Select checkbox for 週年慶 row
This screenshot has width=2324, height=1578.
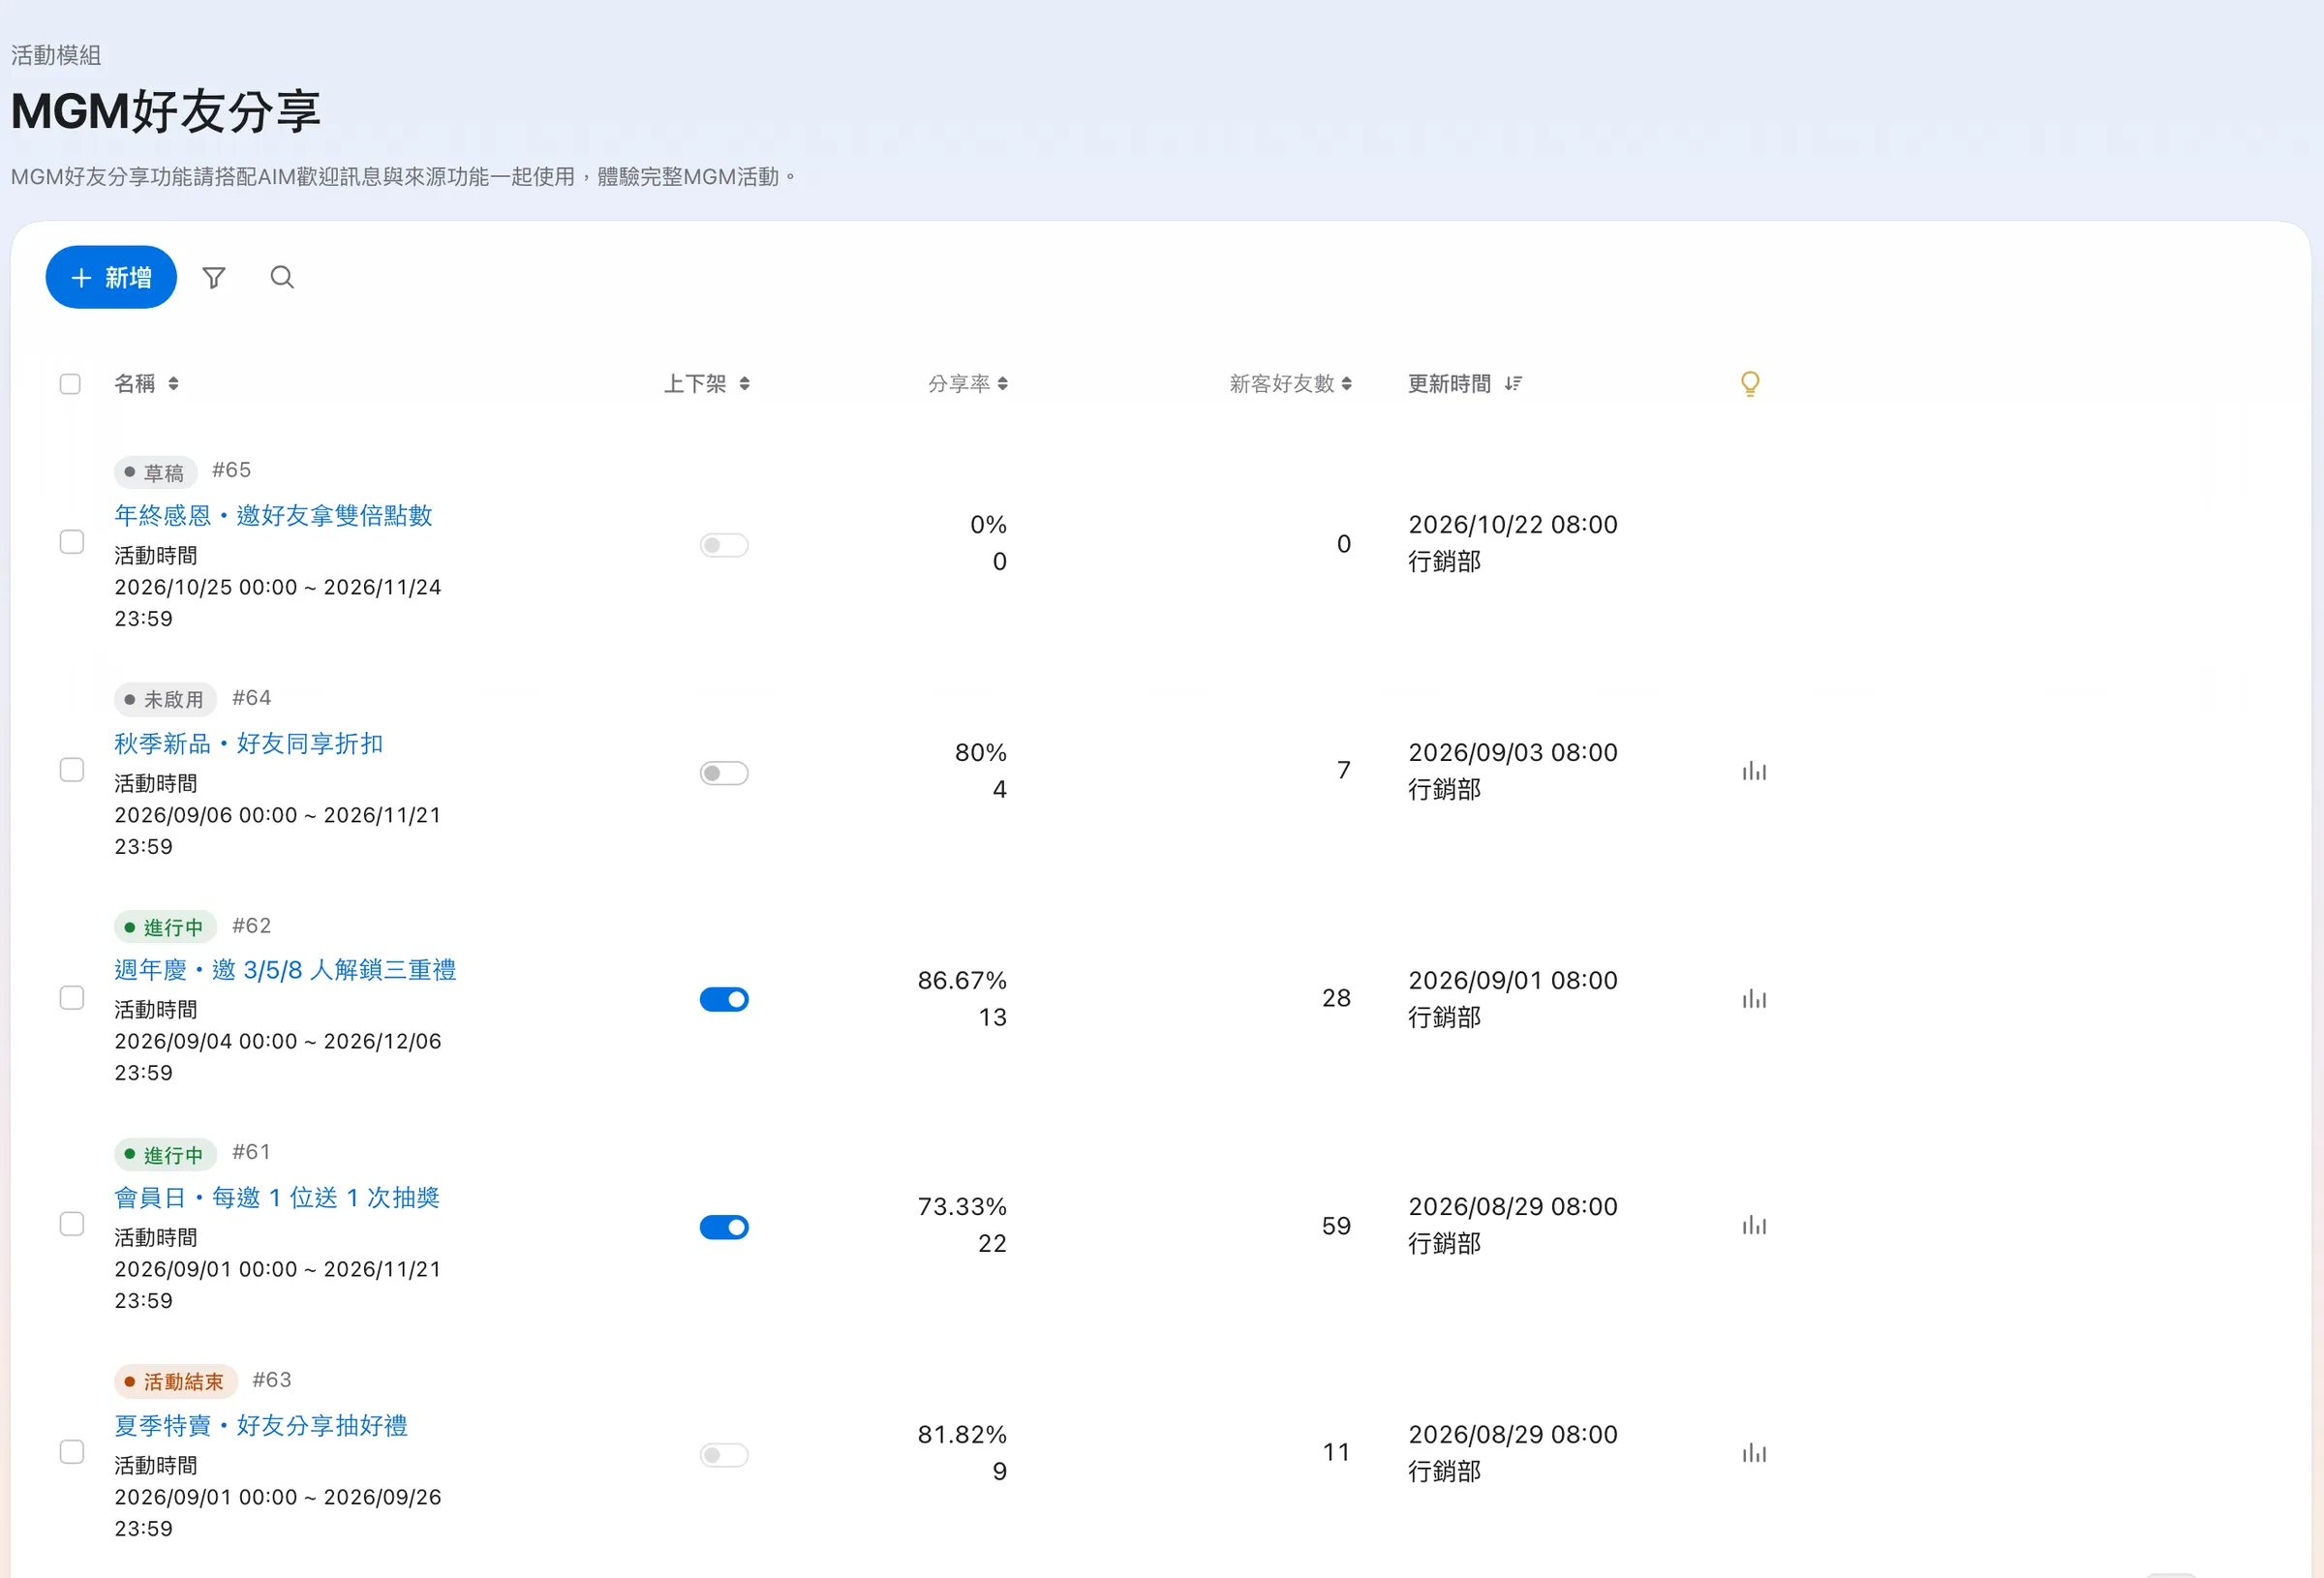click(x=72, y=998)
